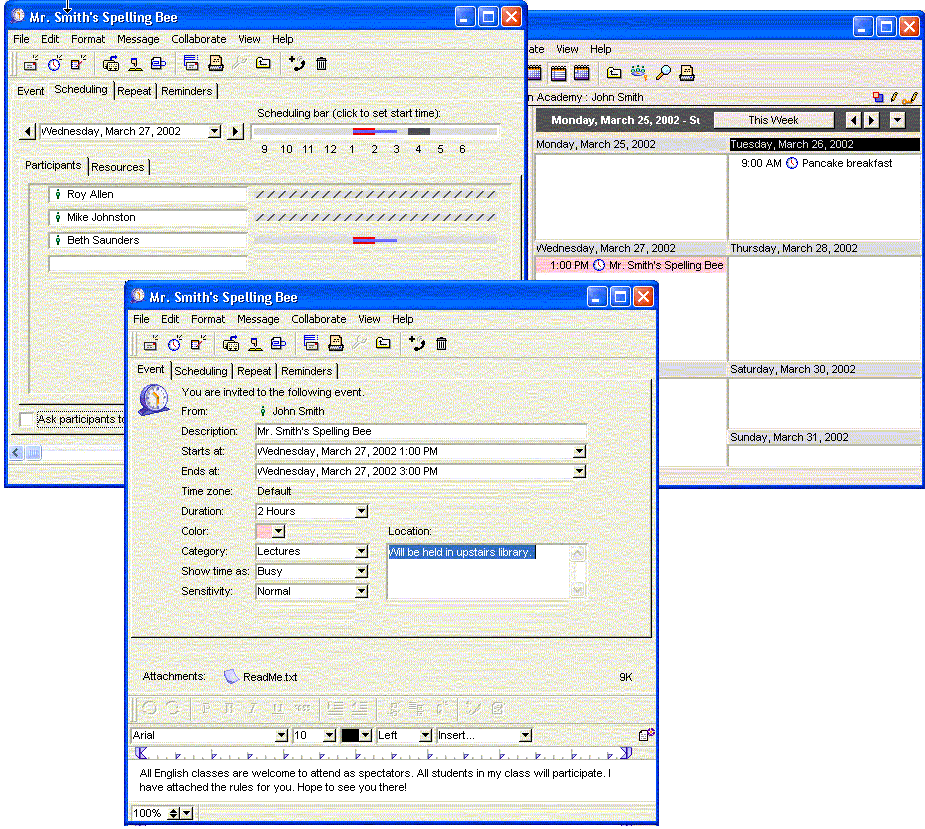925x829 pixels.
Task: Click the phone icon in front window toolbar
Action: [x=417, y=344]
